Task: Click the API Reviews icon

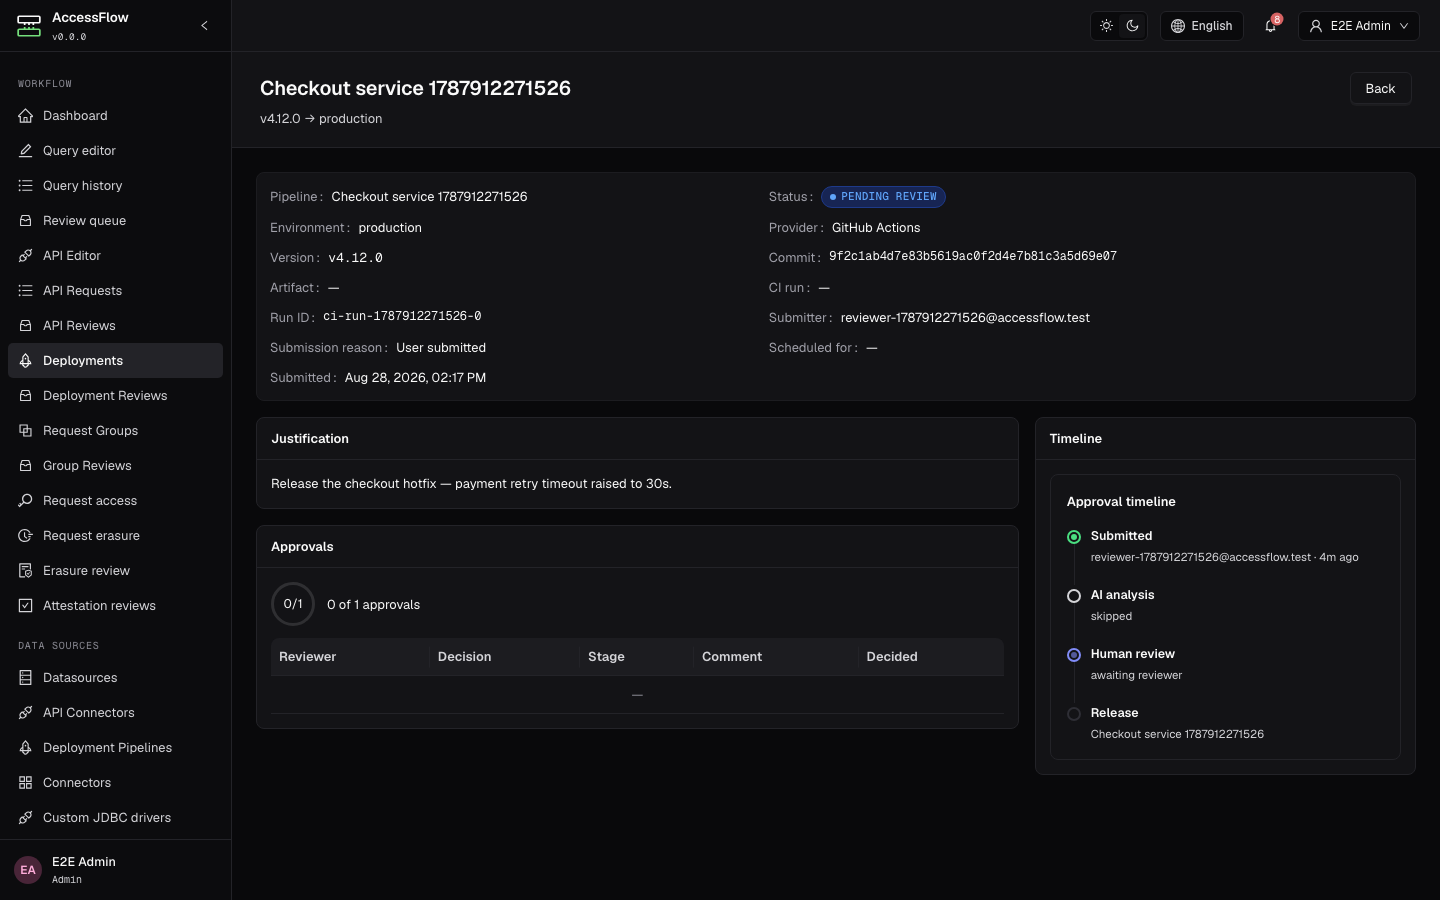Action: pyautogui.click(x=26, y=326)
